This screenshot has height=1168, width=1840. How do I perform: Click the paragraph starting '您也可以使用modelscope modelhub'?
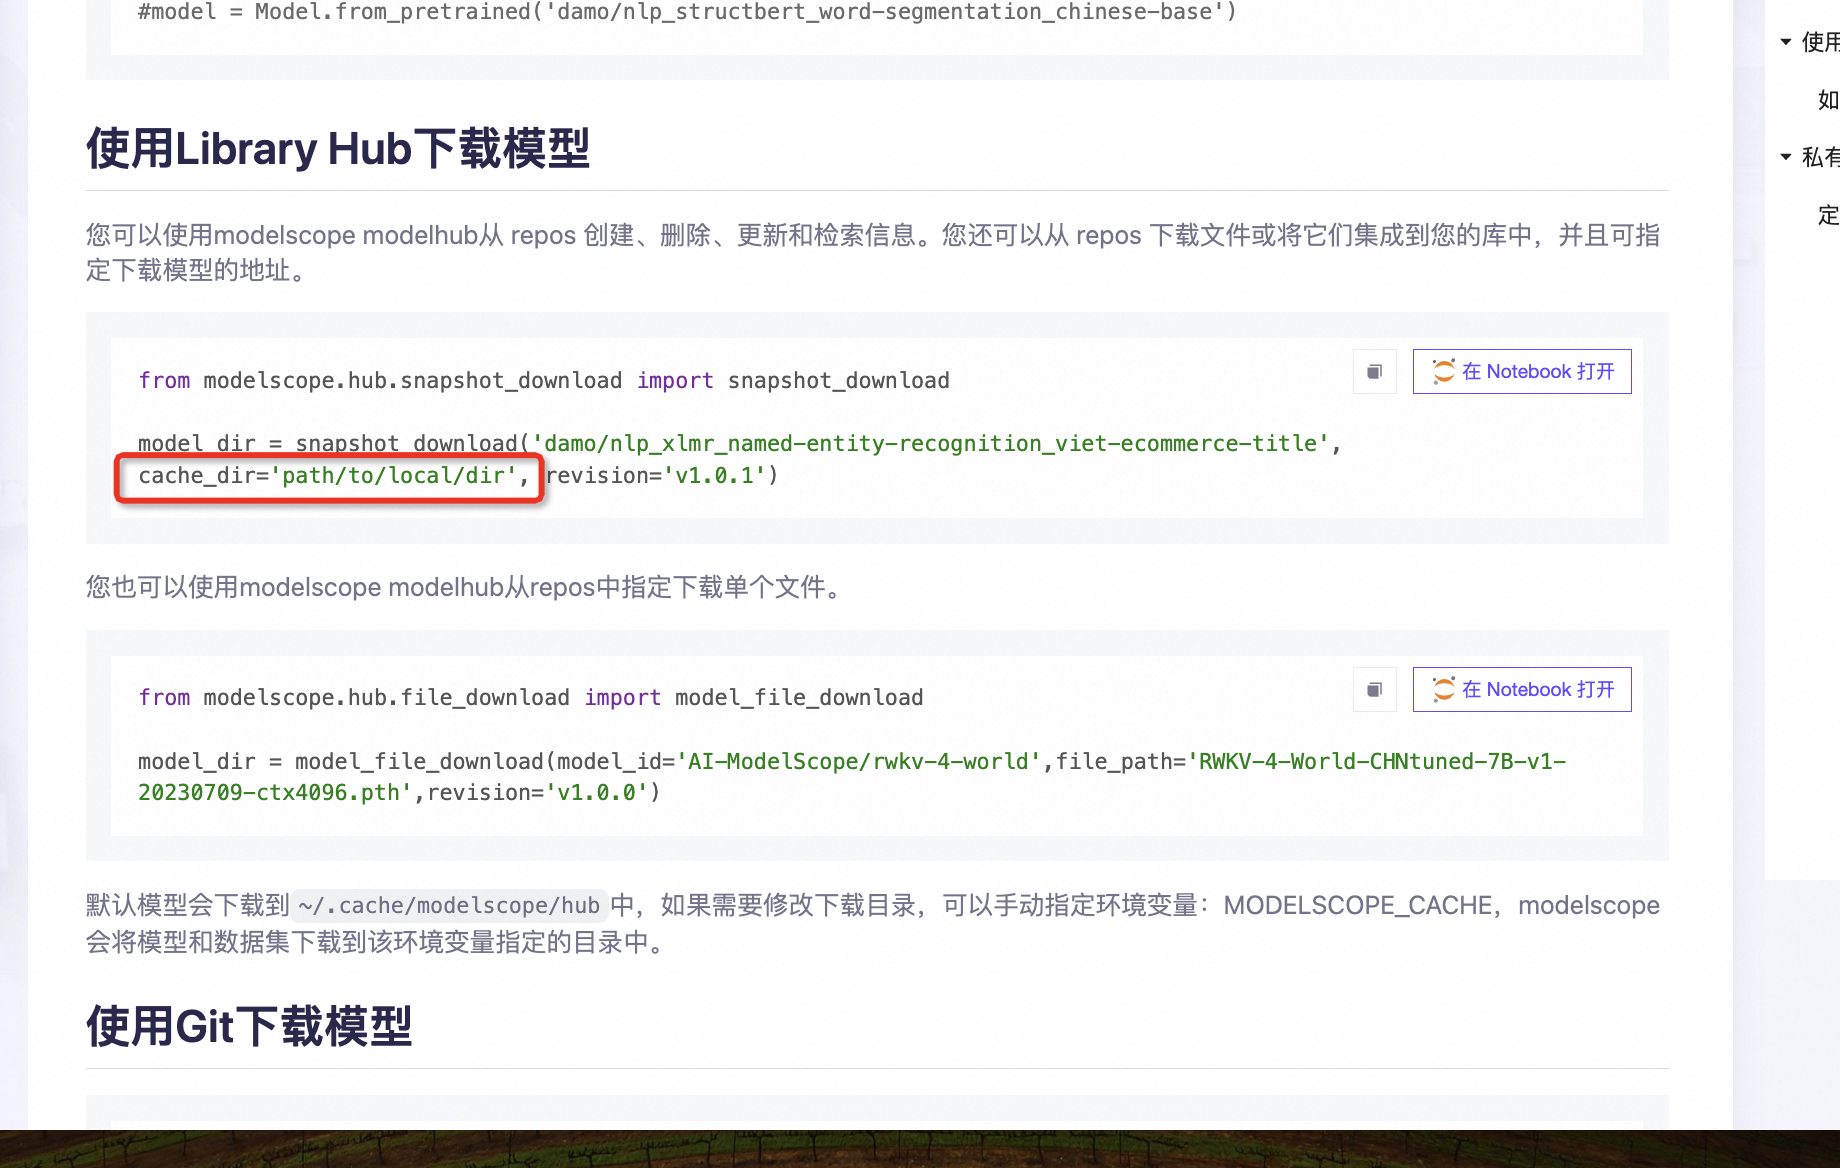[x=467, y=587]
